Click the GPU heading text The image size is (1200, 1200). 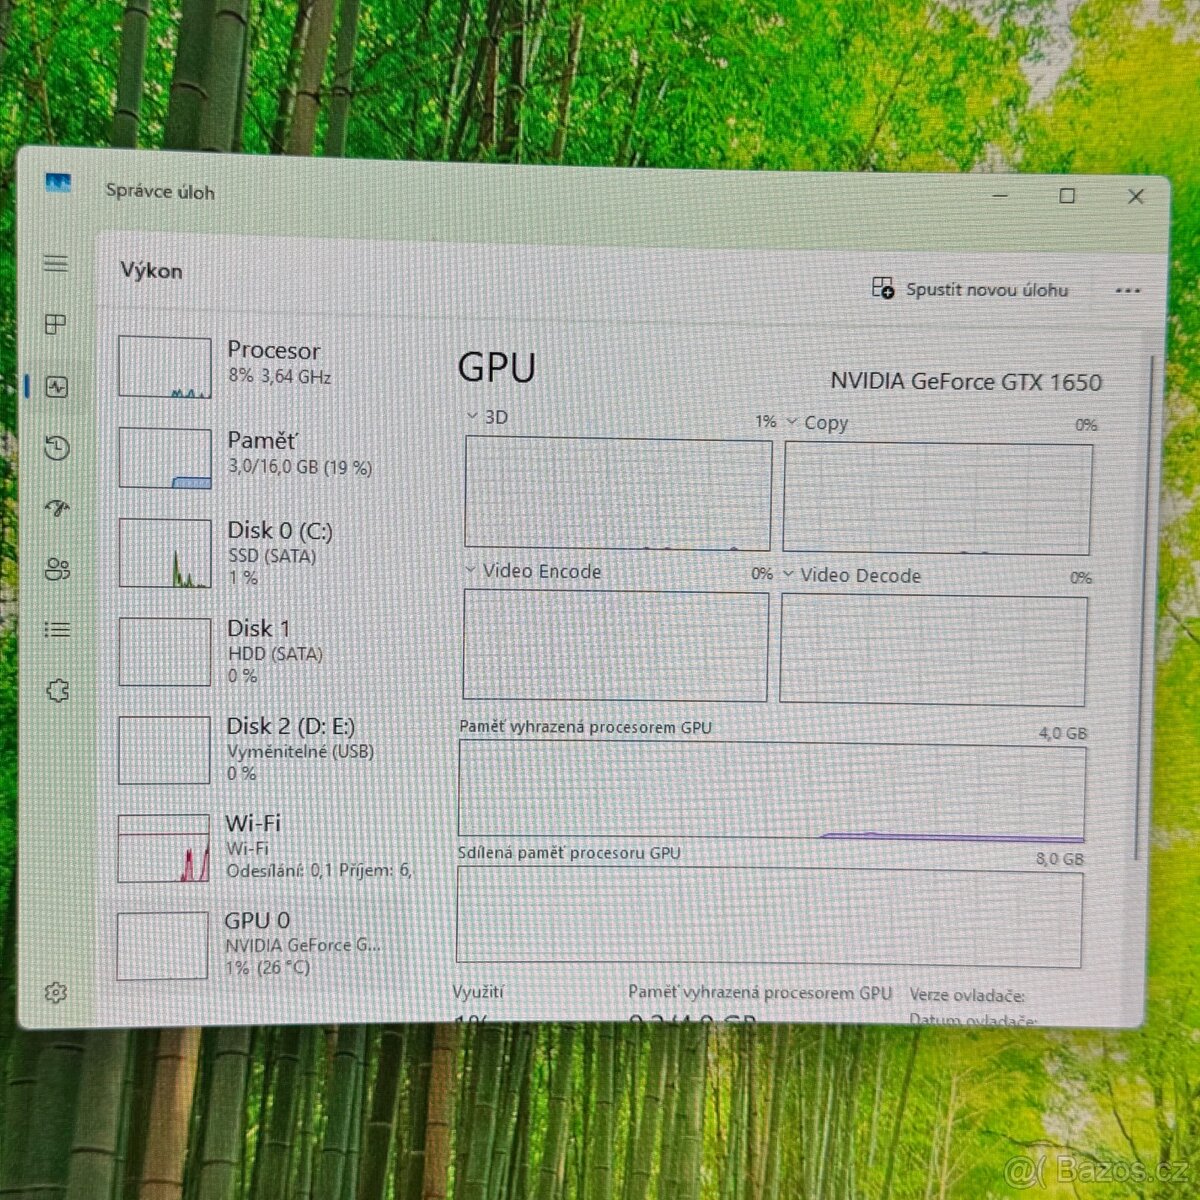tap(497, 367)
